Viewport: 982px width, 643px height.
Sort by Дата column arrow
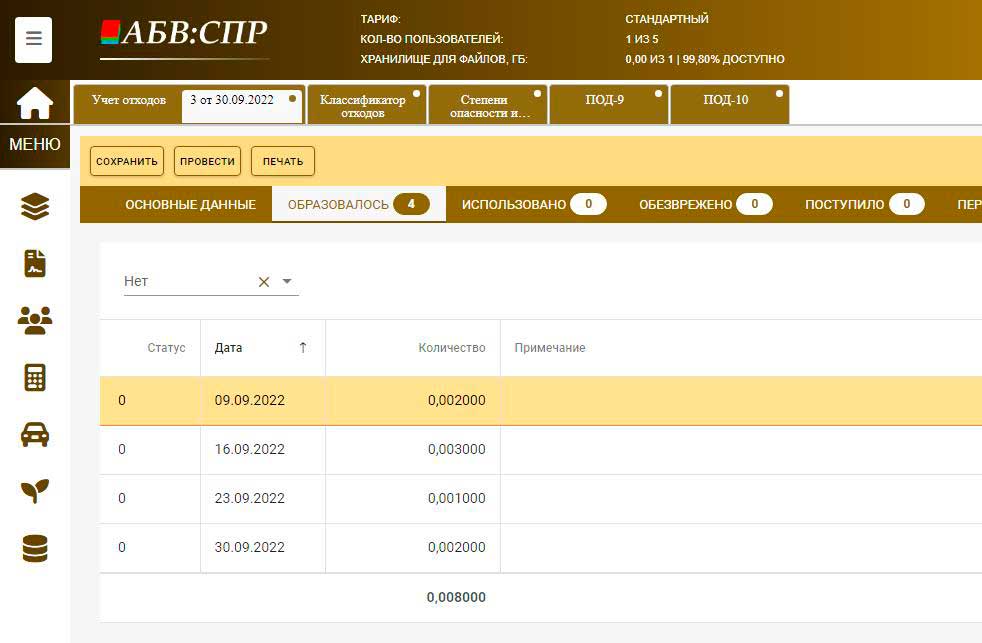point(303,348)
